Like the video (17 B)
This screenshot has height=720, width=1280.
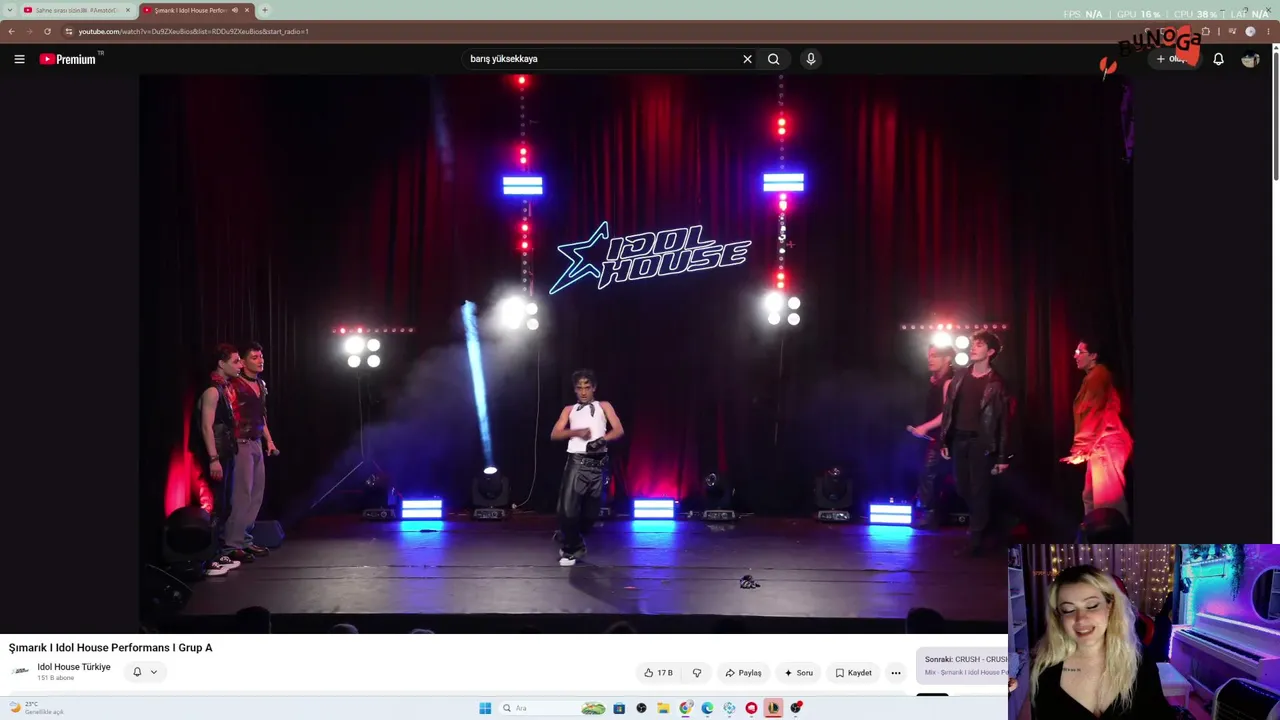658,673
